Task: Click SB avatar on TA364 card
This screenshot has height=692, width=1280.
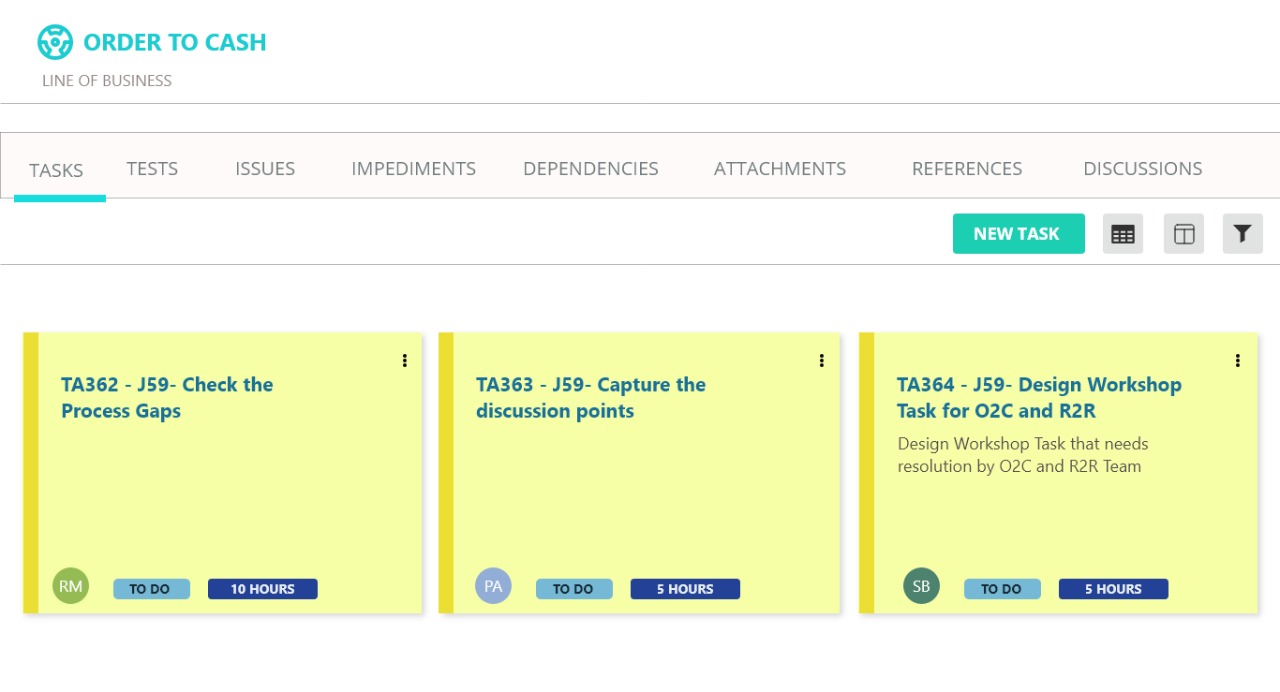Action: pos(921,586)
